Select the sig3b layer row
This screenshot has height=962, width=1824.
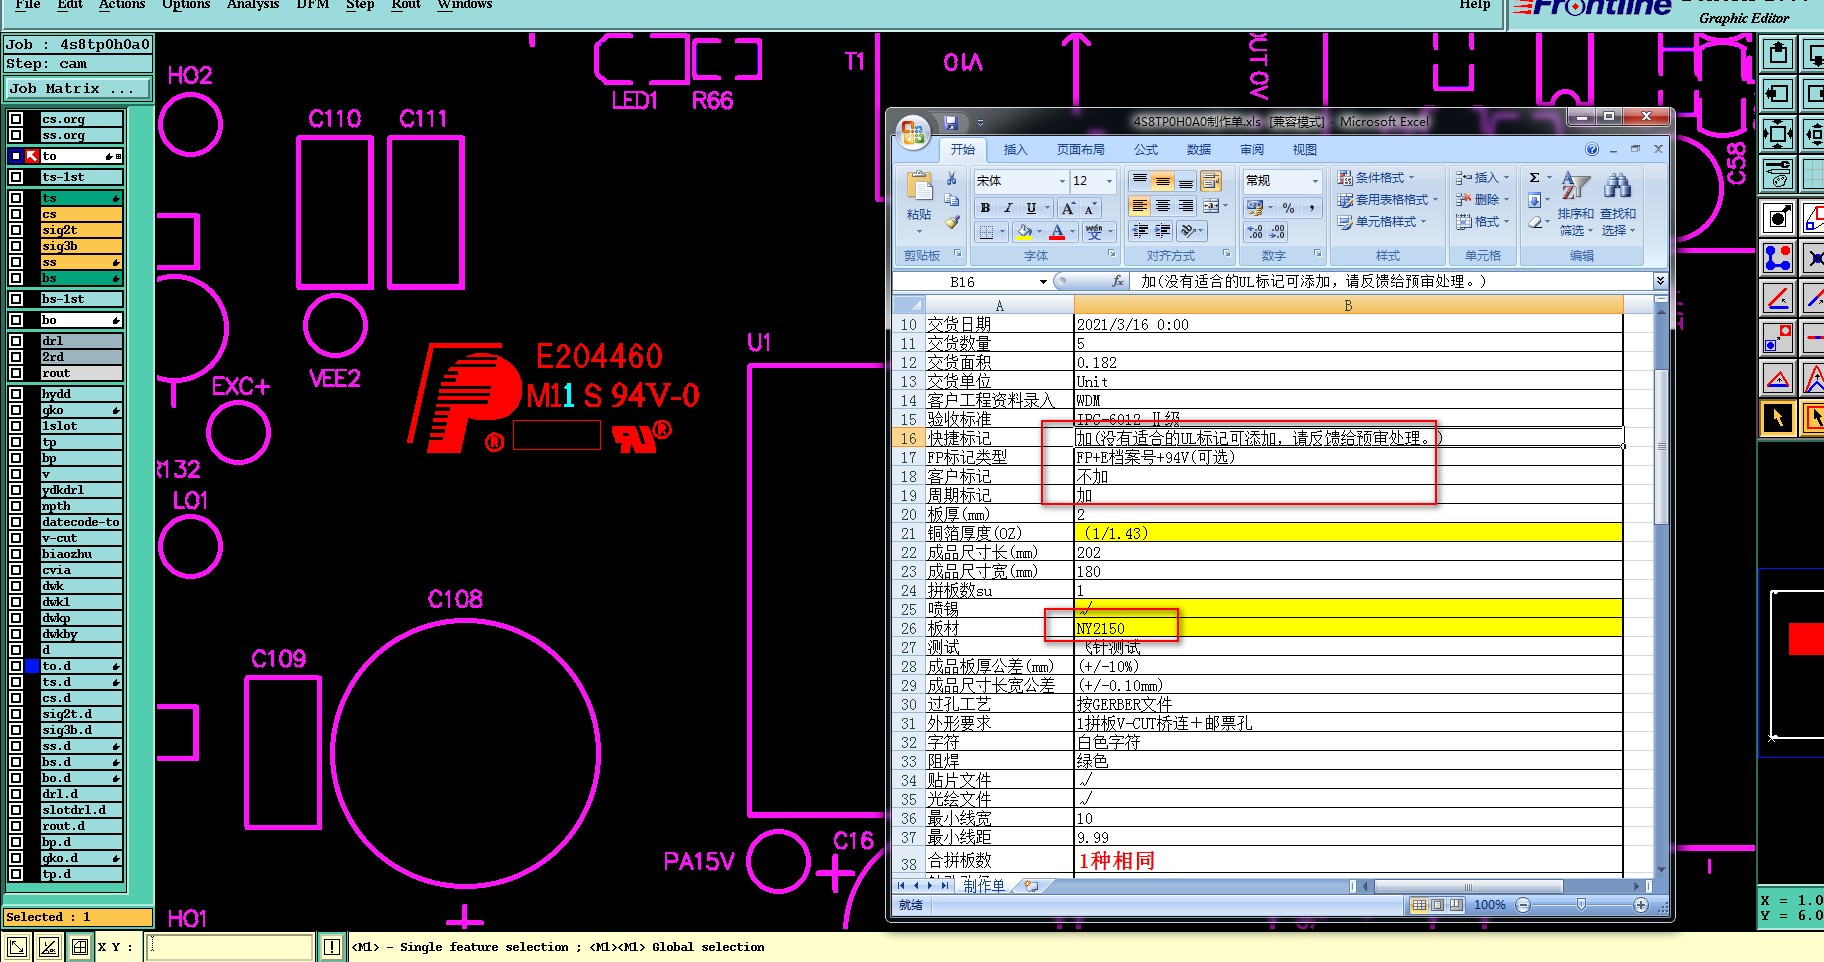(81, 246)
